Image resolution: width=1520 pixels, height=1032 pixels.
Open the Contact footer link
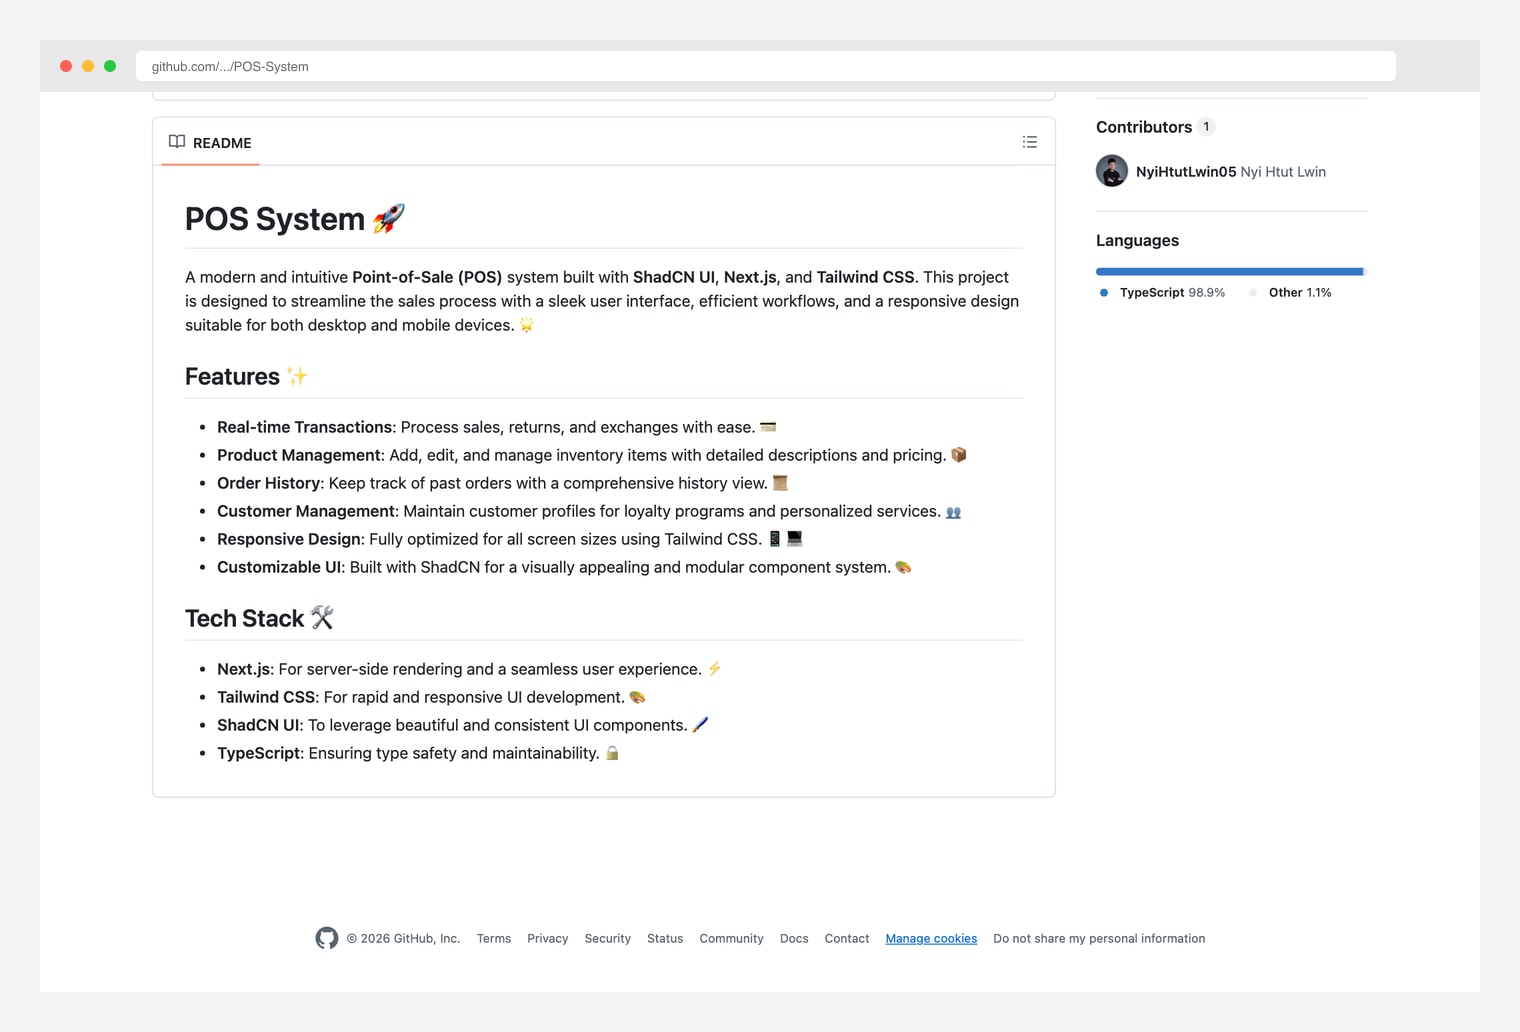coord(847,939)
